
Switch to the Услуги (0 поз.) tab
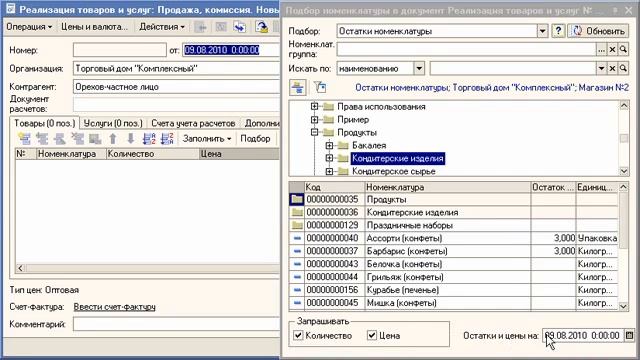tap(113, 123)
